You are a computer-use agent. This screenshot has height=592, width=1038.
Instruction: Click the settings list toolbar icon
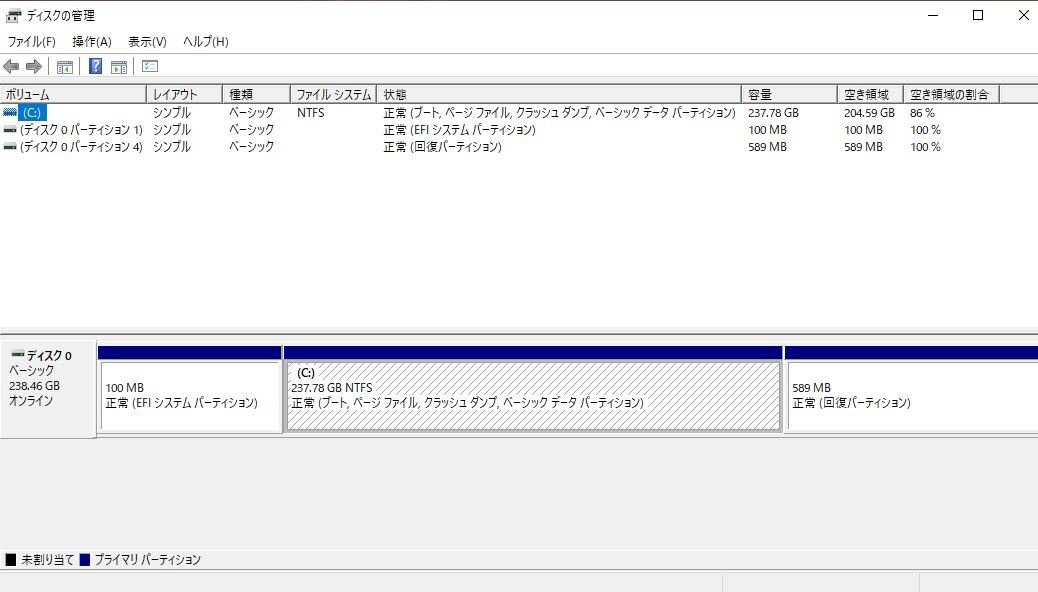[150, 66]
